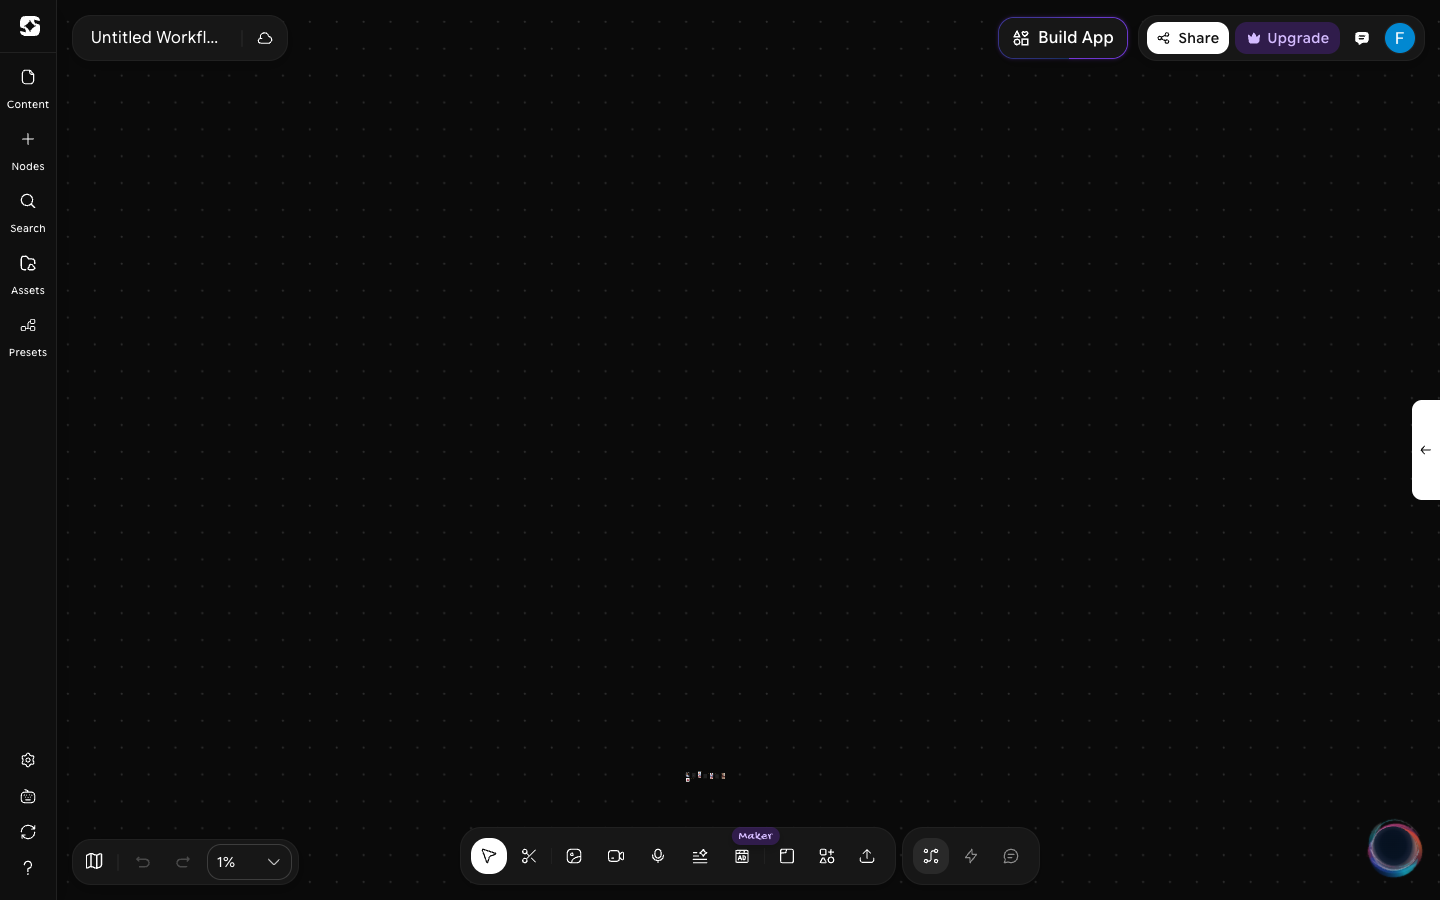1440x900 pixels.
Task: Undo the last action
Action: (x=143, y=862)
